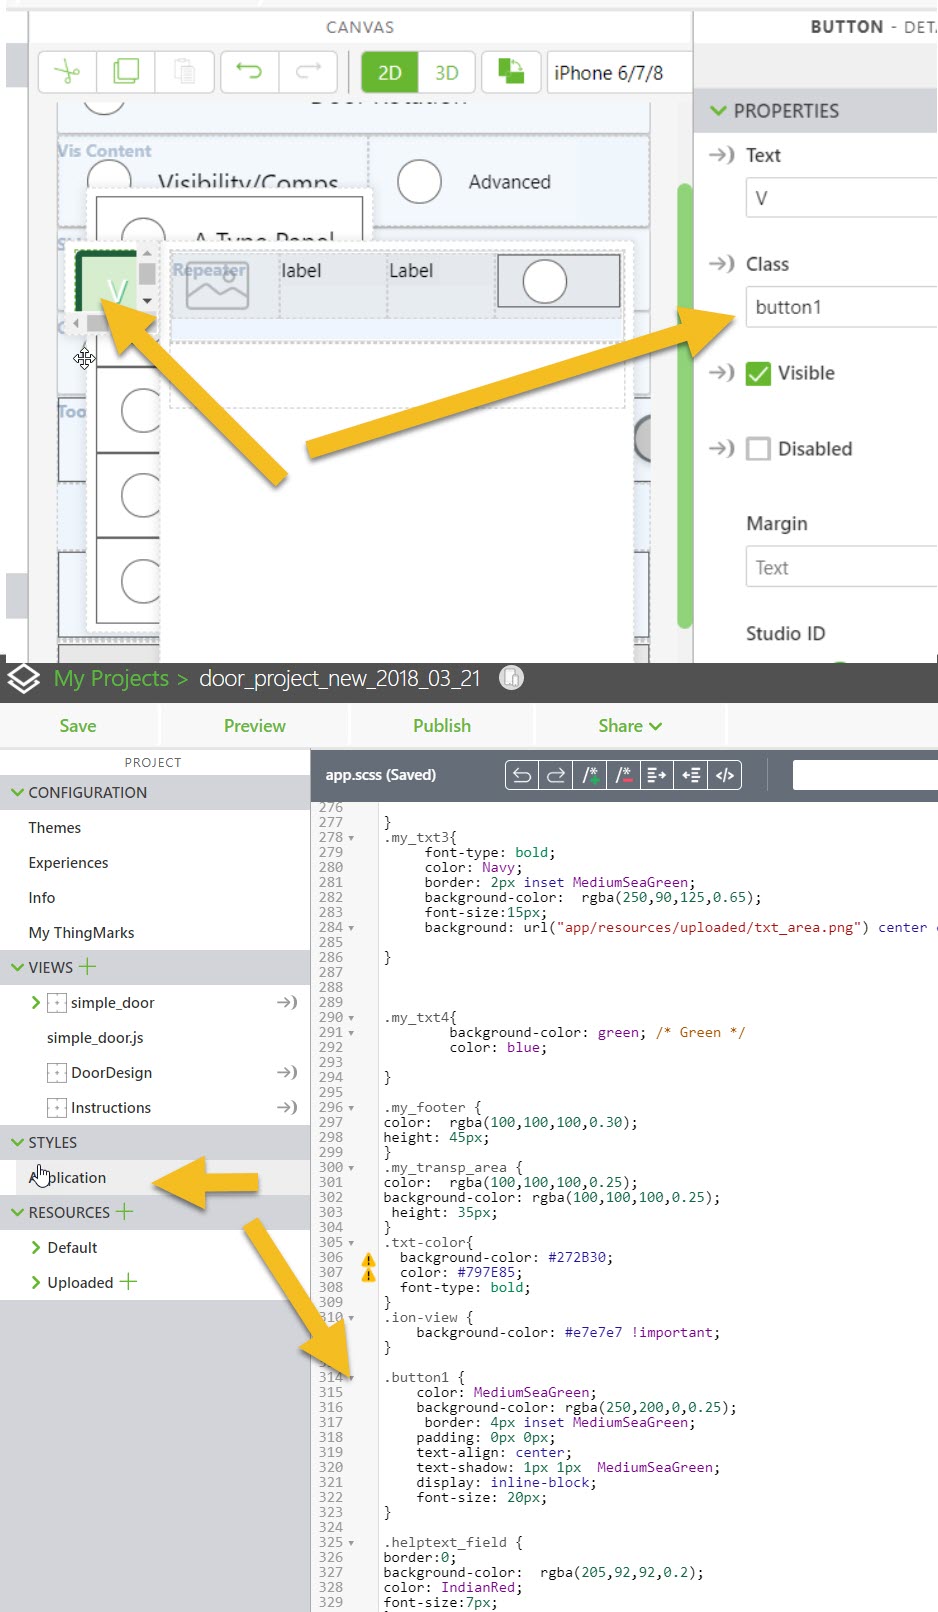Go to My Projects breadcrumb link
This screenshot has height=1612, width=938.
pos(111,679)
